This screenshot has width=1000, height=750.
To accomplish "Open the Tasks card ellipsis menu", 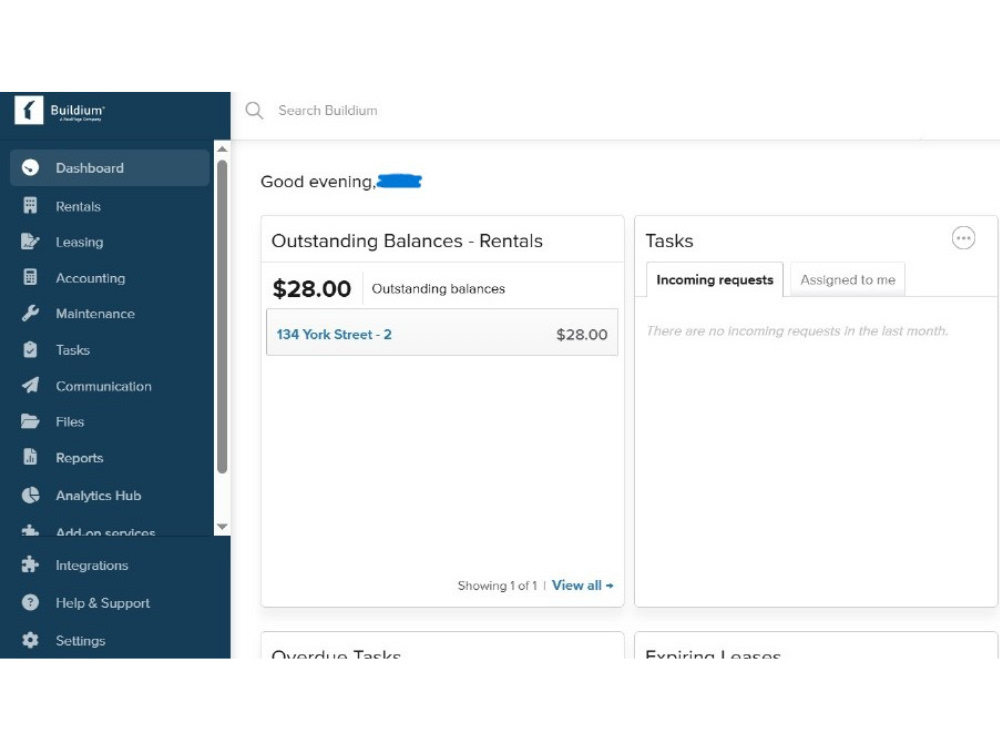I will pyautogui.click(x=963, y=238).
